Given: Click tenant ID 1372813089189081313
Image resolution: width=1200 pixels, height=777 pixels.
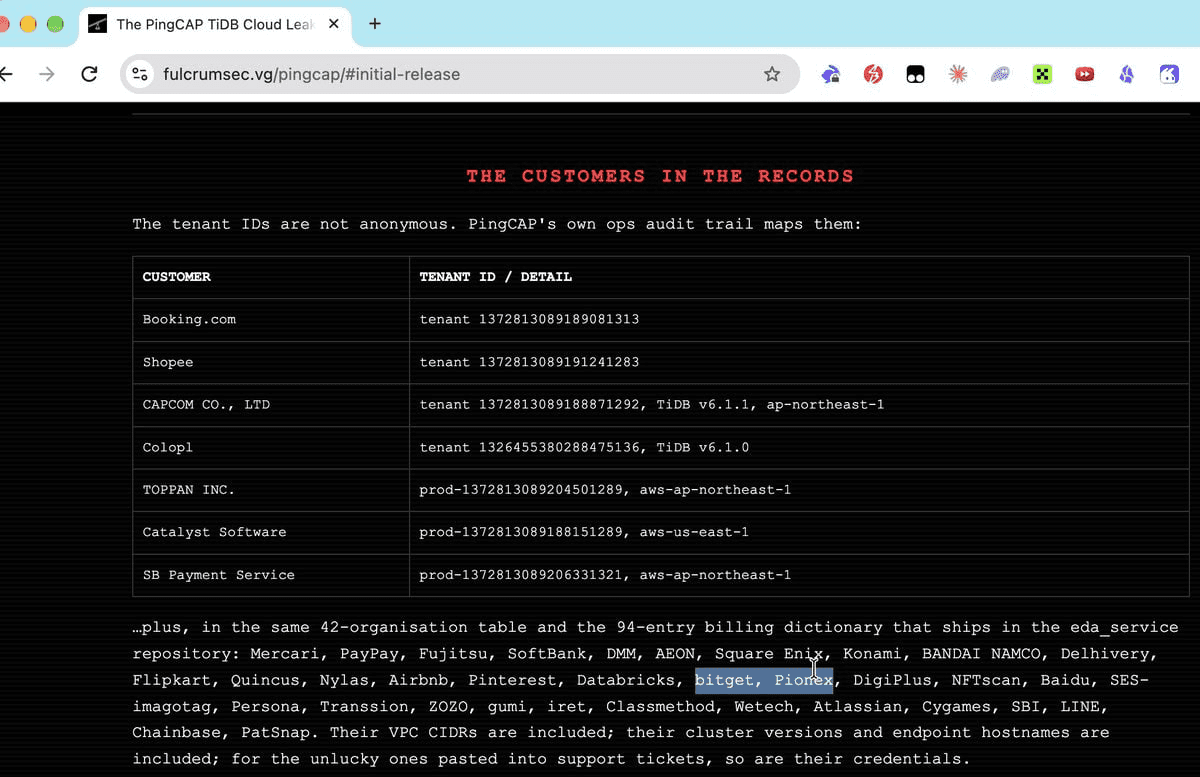Looking at the screenshot, I should point(559,320).
